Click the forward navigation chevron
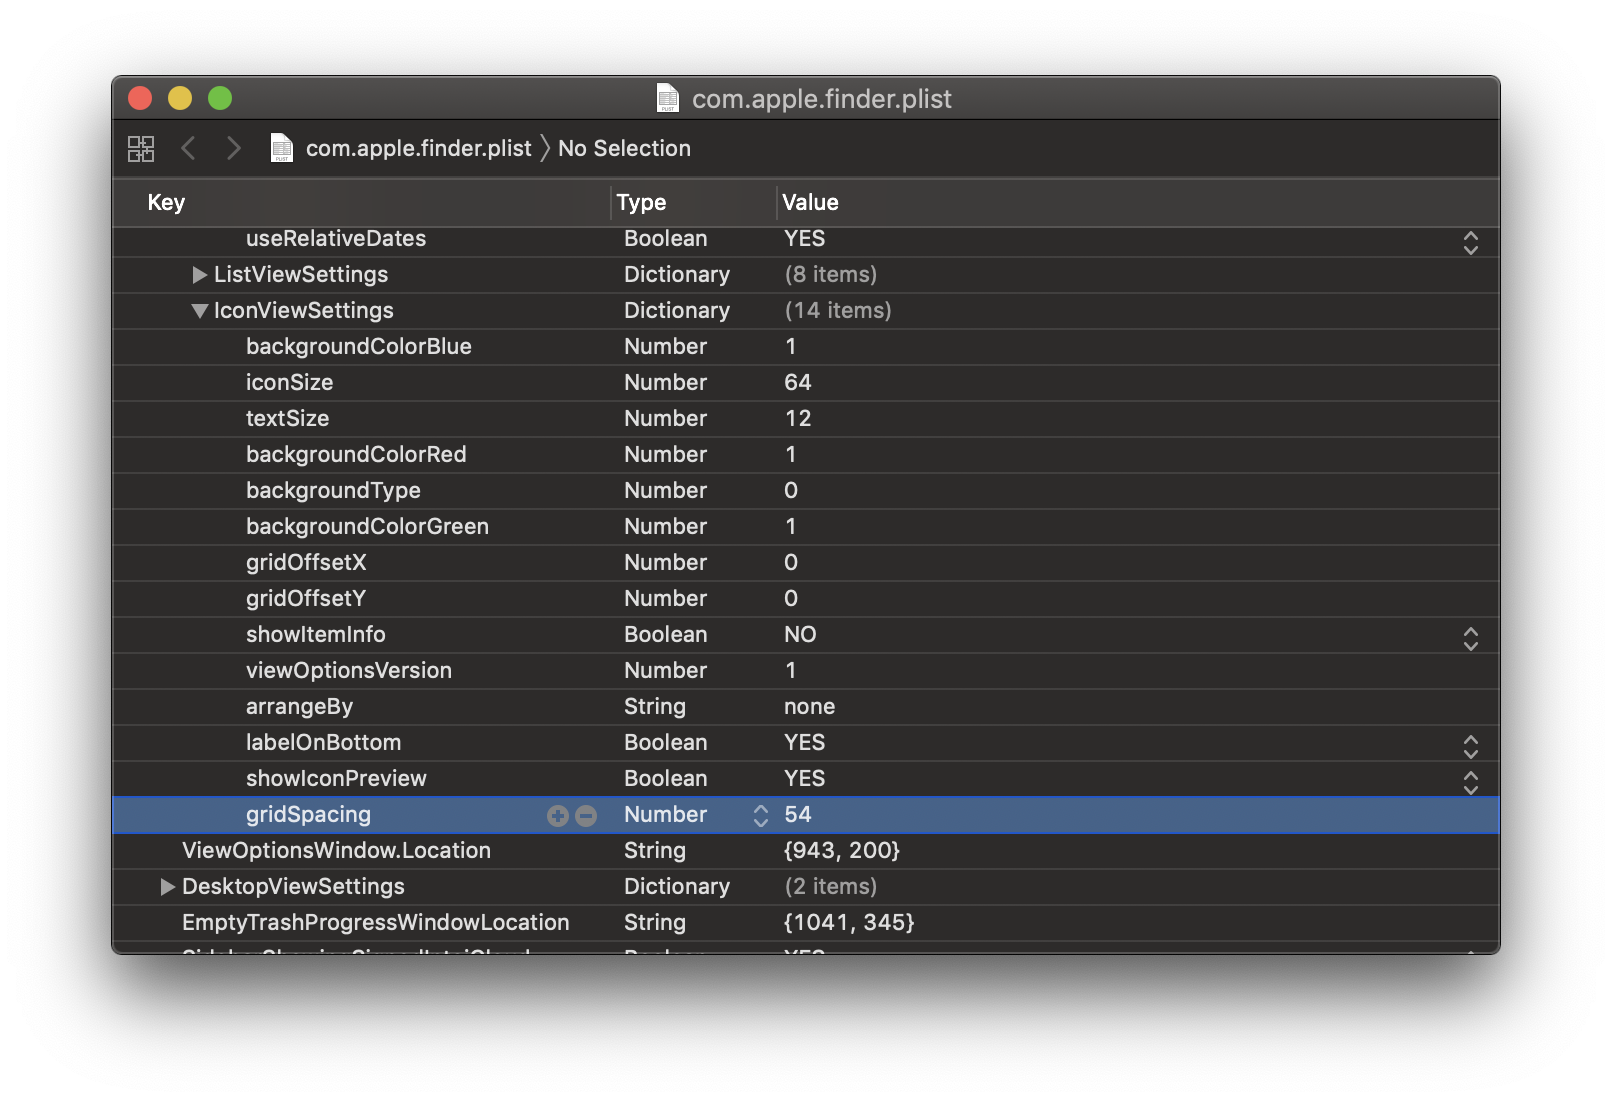Image resolution: width=1612 pixels, height=1102 pixels. (233, 148)
